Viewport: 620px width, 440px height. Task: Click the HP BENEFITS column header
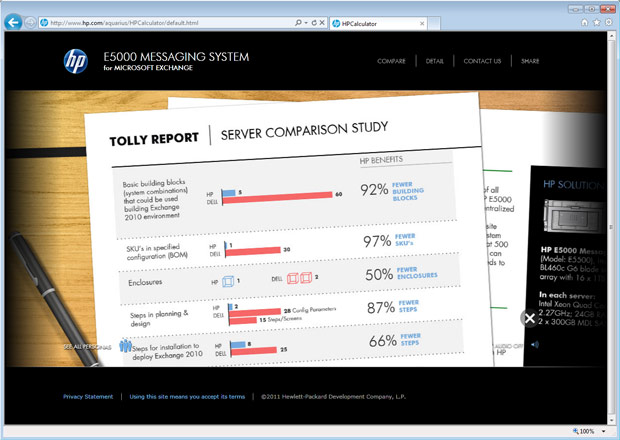pos(381,160)
